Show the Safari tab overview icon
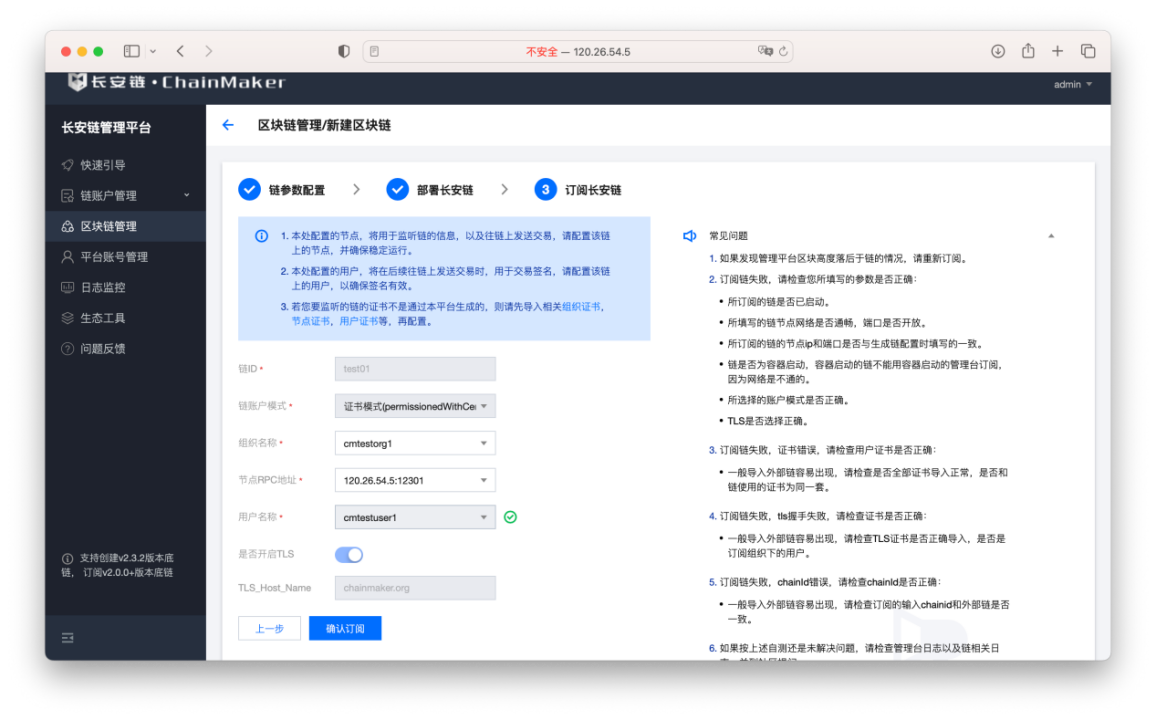This screenshot has height=720, width=1156. click(1087, 51)
